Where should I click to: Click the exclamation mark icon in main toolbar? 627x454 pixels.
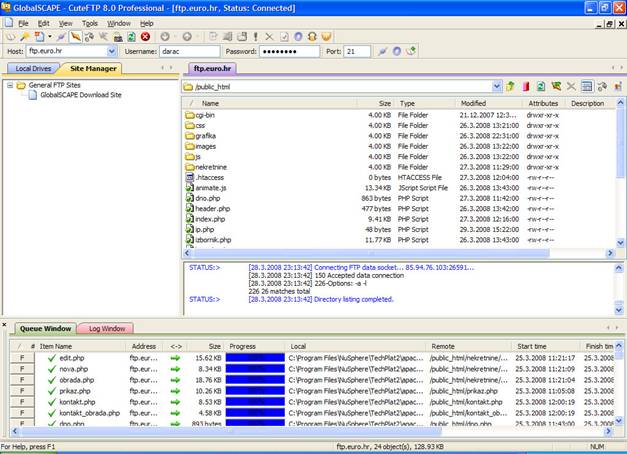pyautogui.click(x=255, y=36)
